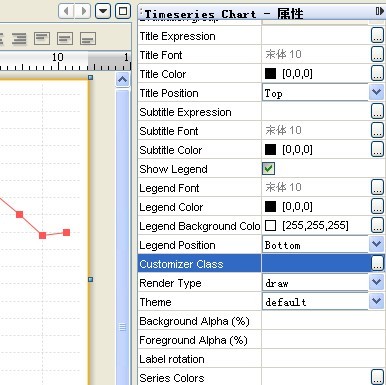
Task: Select the Legend Position property label
Action: (x=177, y=245)
